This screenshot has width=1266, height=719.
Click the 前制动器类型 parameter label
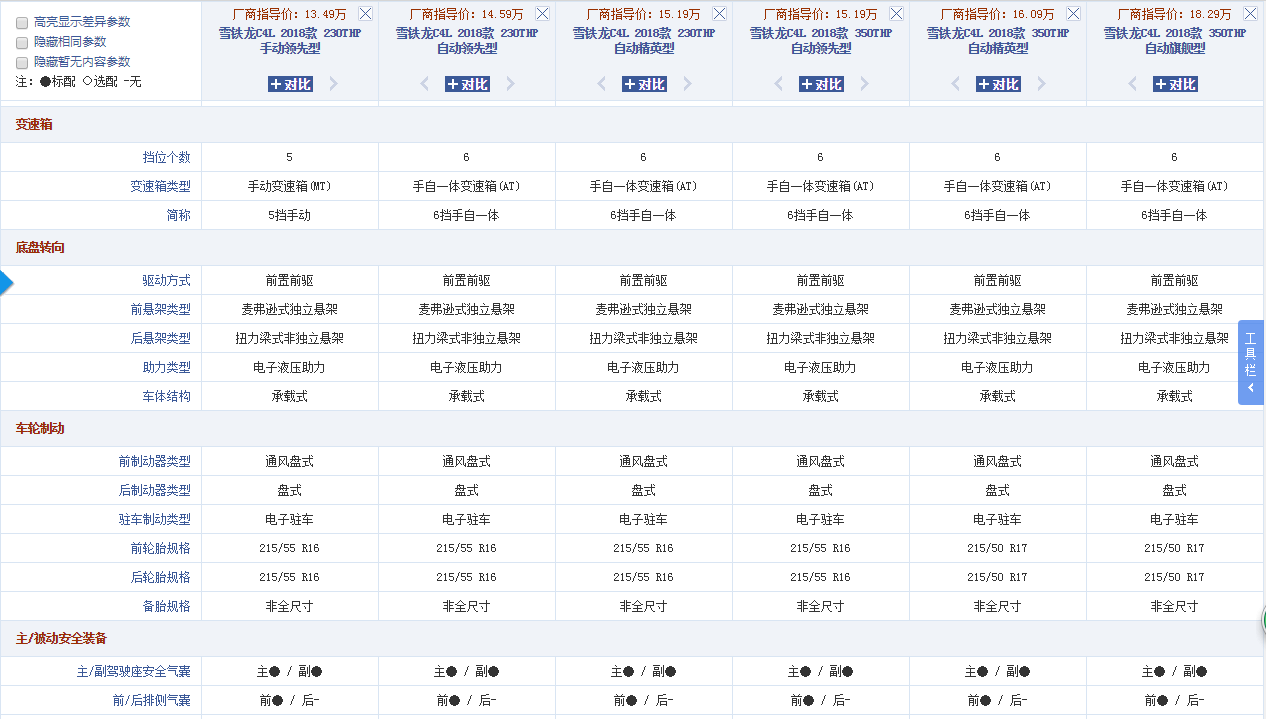[154, 462]
